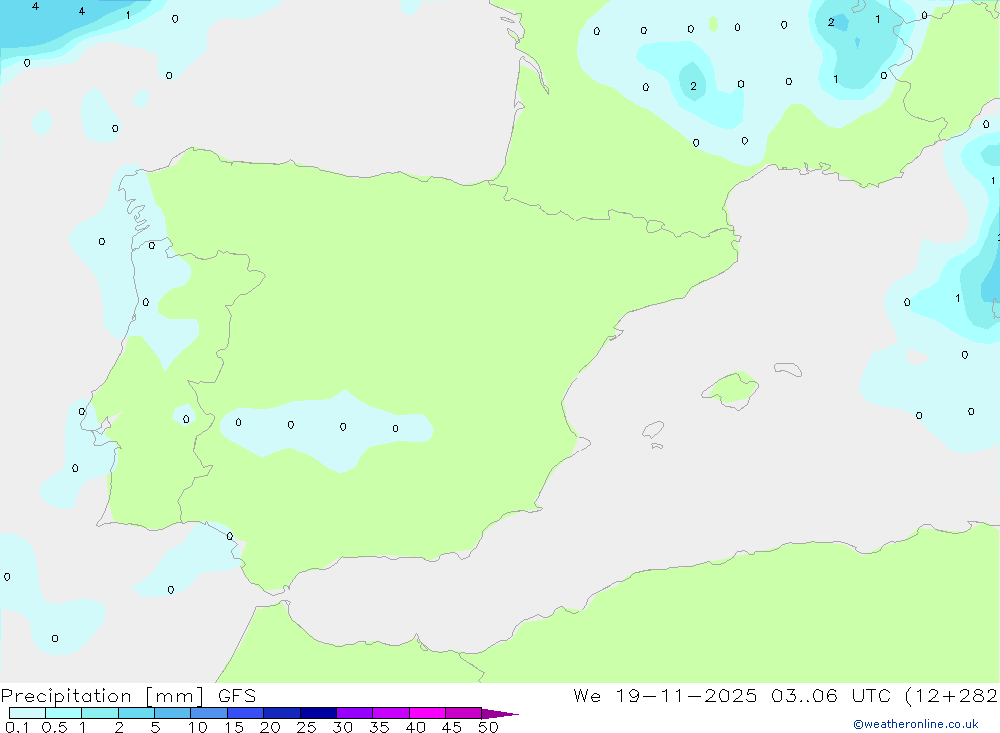Pick the 15–20 mm legend swatch
Image resolution: width=1000 pixels, height=733 pixels.
pyautogui.click(x=245, y=713)
